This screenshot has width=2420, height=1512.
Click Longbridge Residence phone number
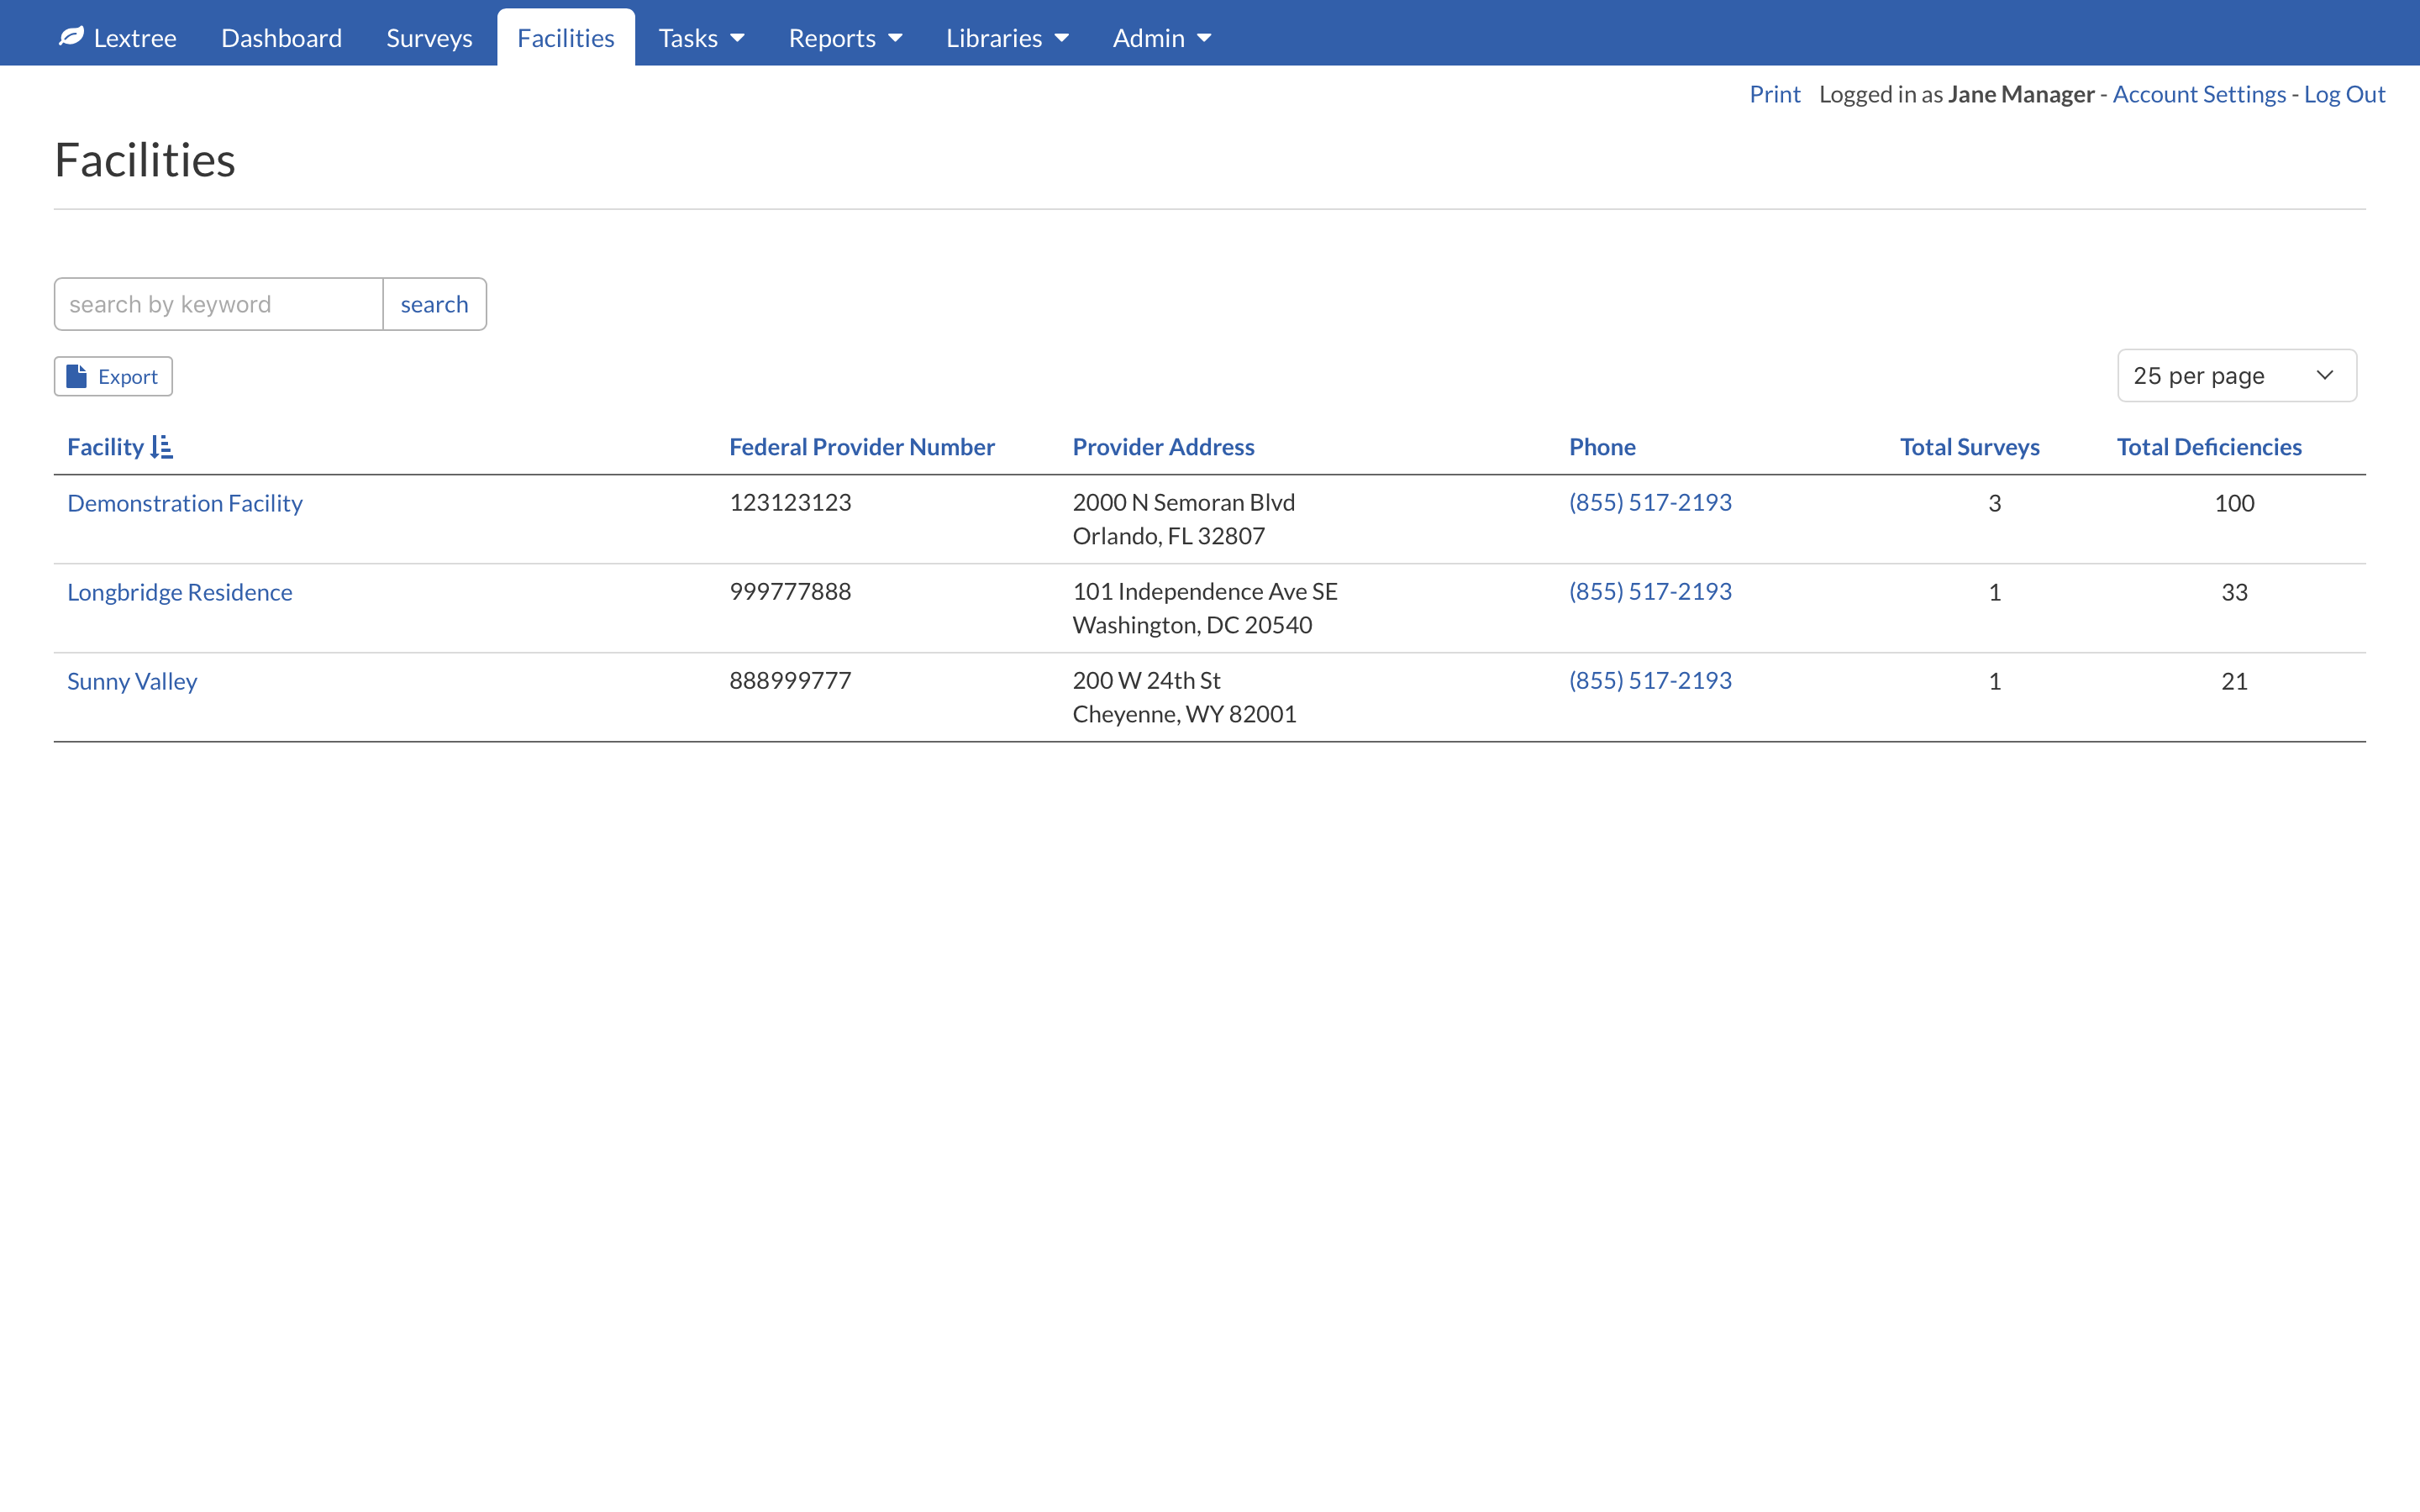click(1650, 591)
